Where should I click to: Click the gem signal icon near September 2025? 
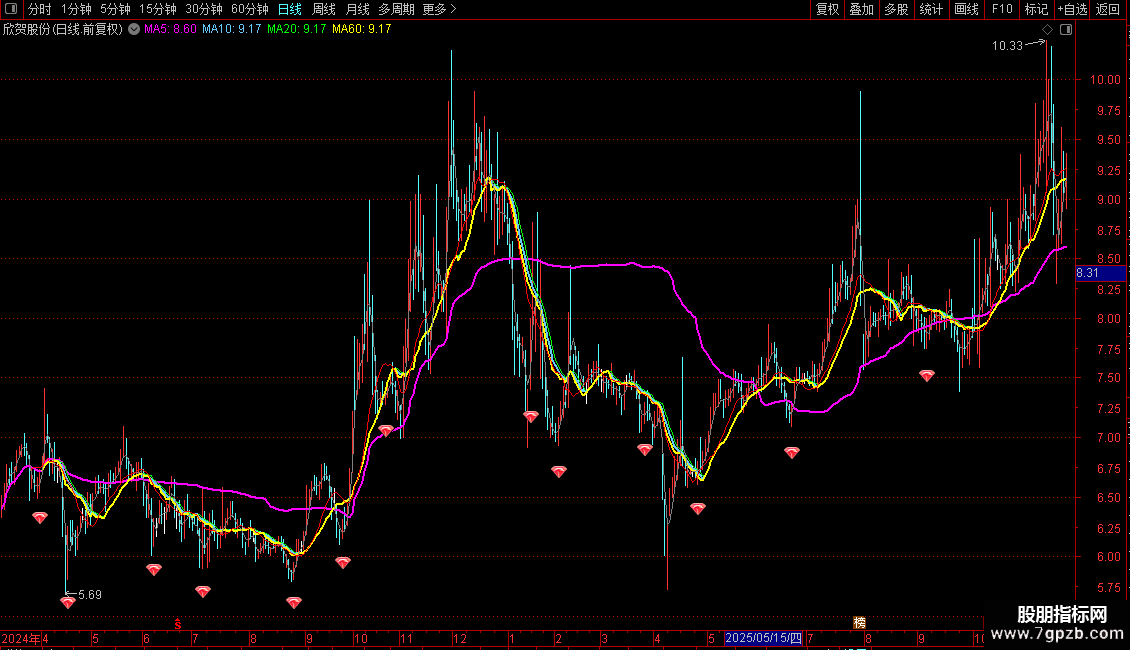[927, 376]
